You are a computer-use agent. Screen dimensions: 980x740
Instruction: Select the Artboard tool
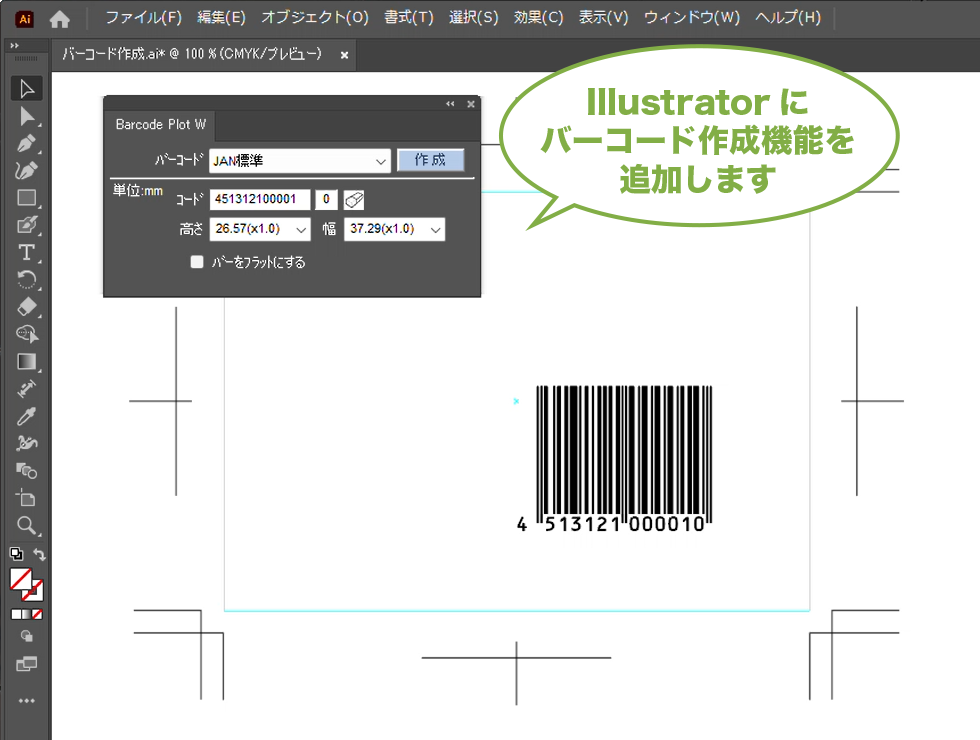pos(26,498)
